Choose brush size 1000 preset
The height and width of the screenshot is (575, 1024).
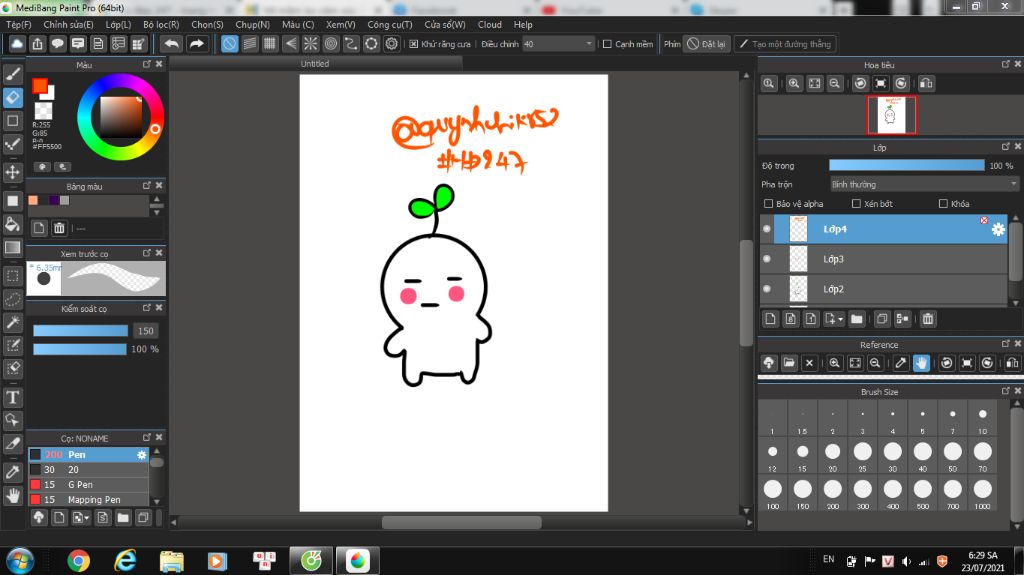click(982, 493)
